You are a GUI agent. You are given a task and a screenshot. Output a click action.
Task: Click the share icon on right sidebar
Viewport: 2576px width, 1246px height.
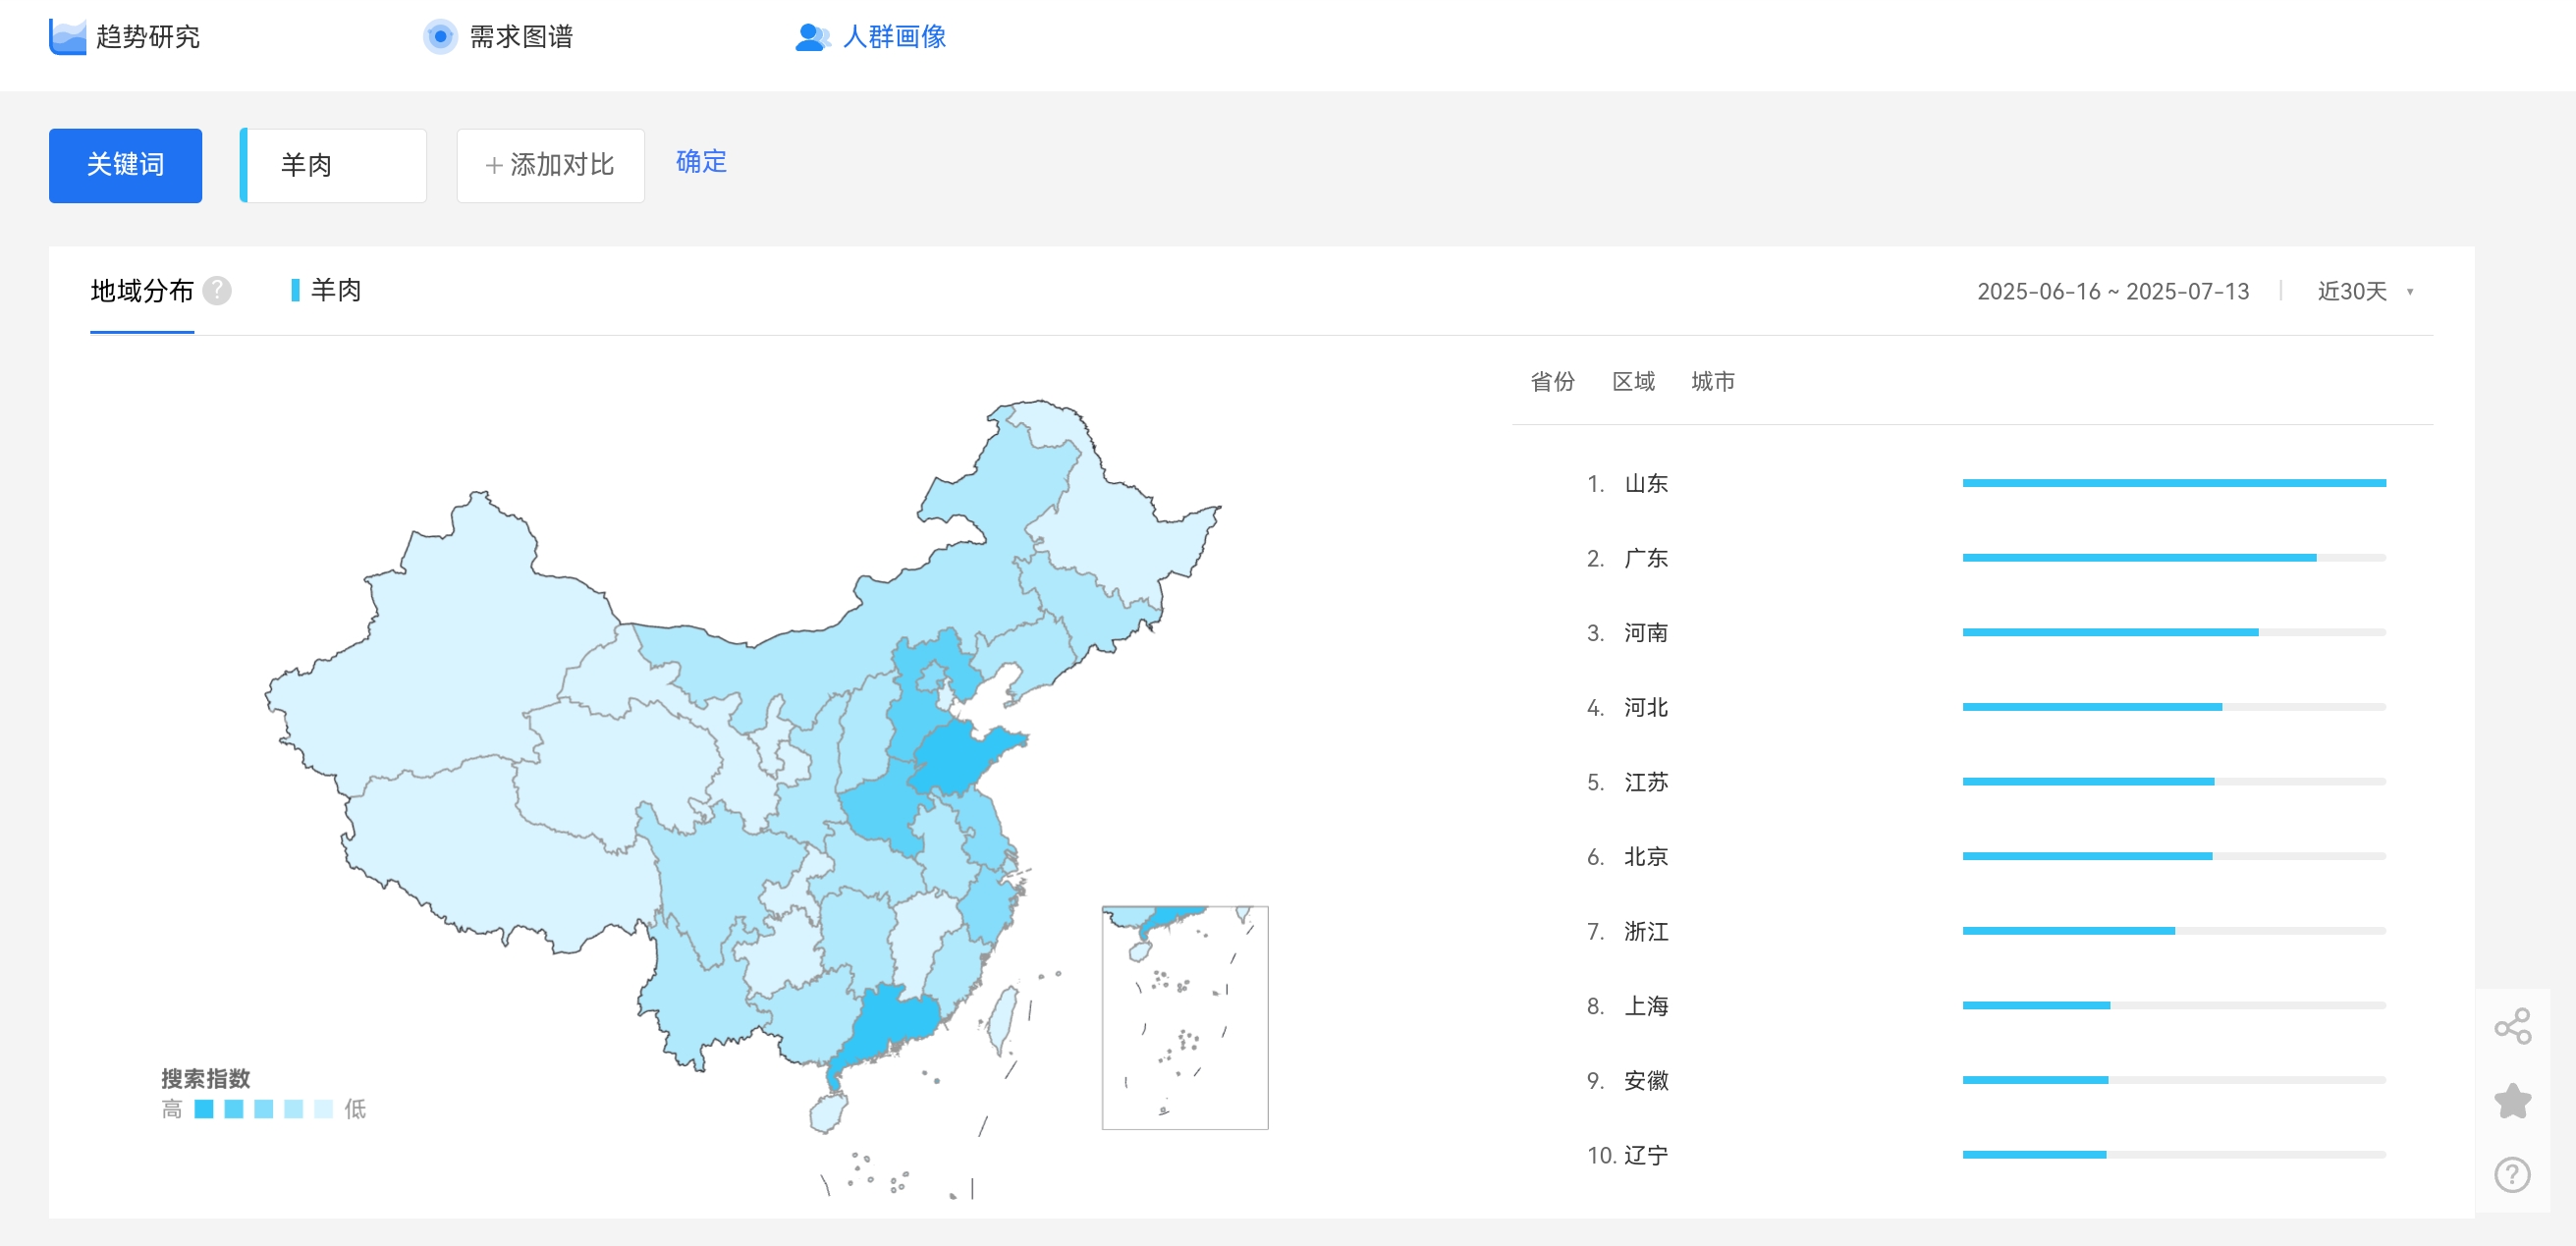pyautogui.click(x=2511, y=1026)
